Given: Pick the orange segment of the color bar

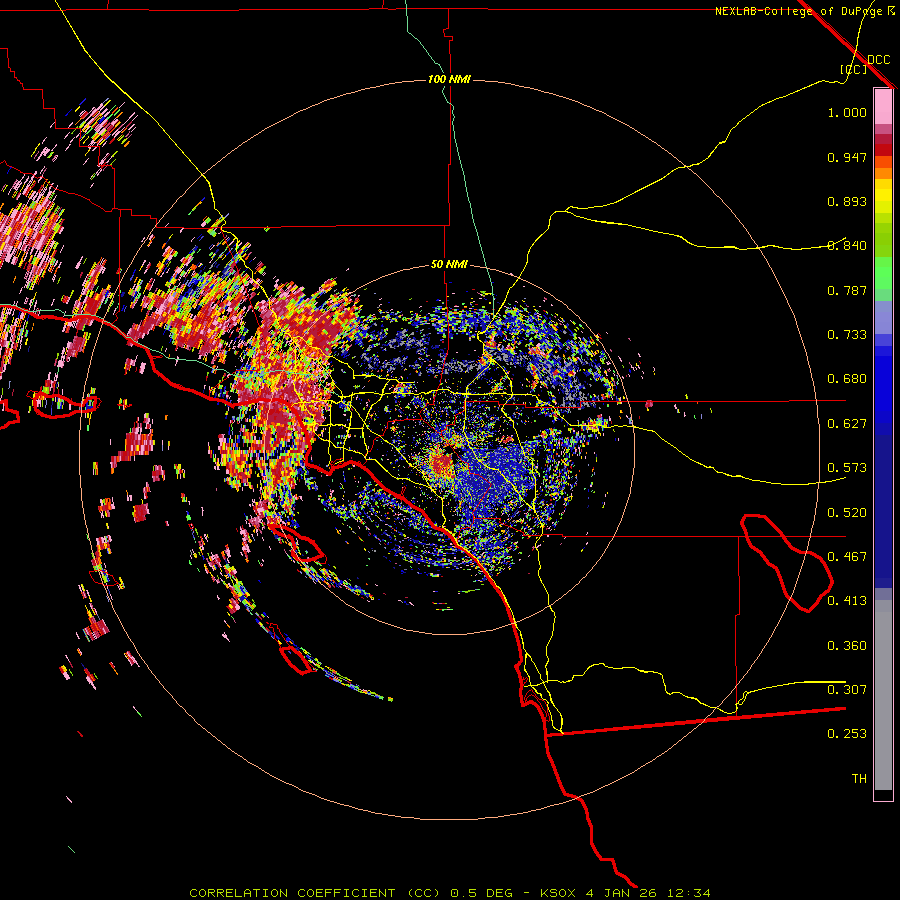Looking at the screenshot, I should coord(883,173).
